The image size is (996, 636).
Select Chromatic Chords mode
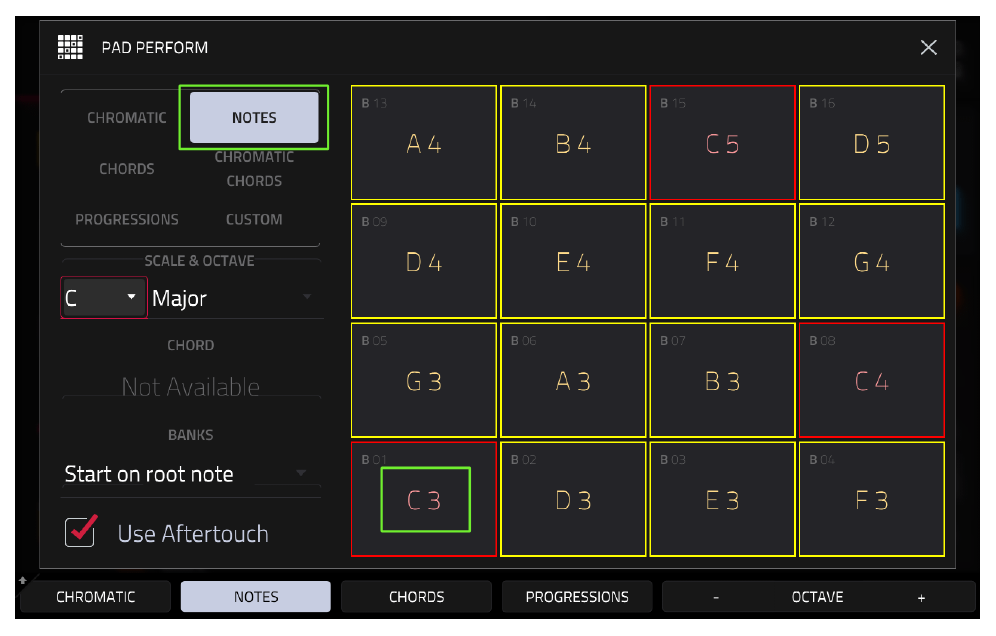254,169
